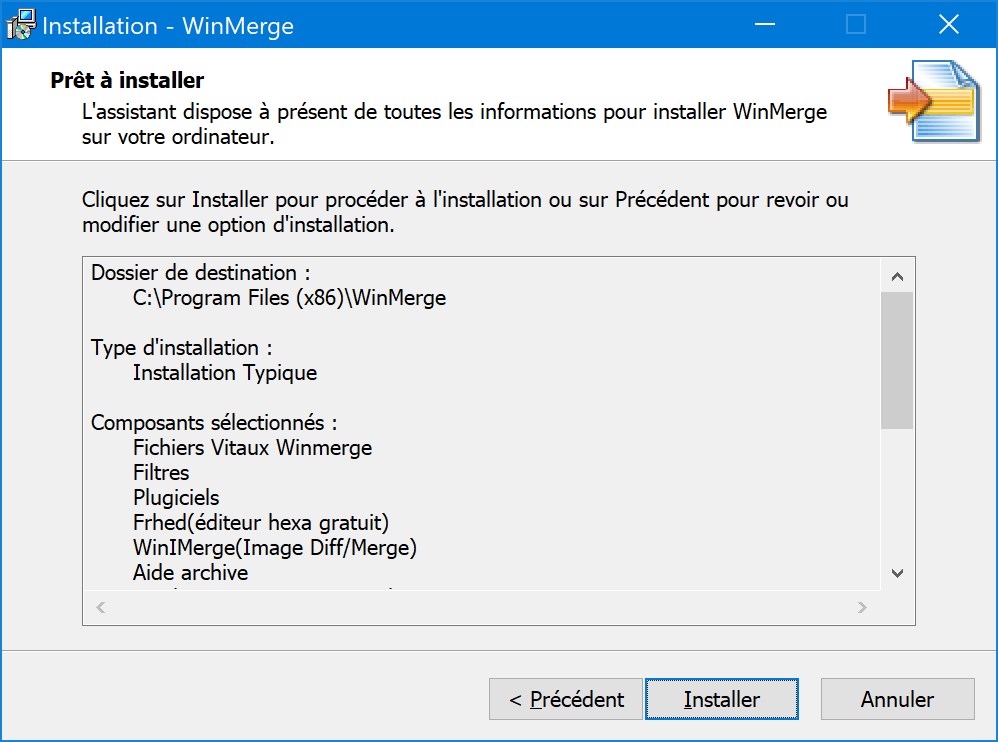Select the Fichiers Vitaux Winmerge line
Image resolution: width=998 pixels, height=742 pixels.
(252, 448)
